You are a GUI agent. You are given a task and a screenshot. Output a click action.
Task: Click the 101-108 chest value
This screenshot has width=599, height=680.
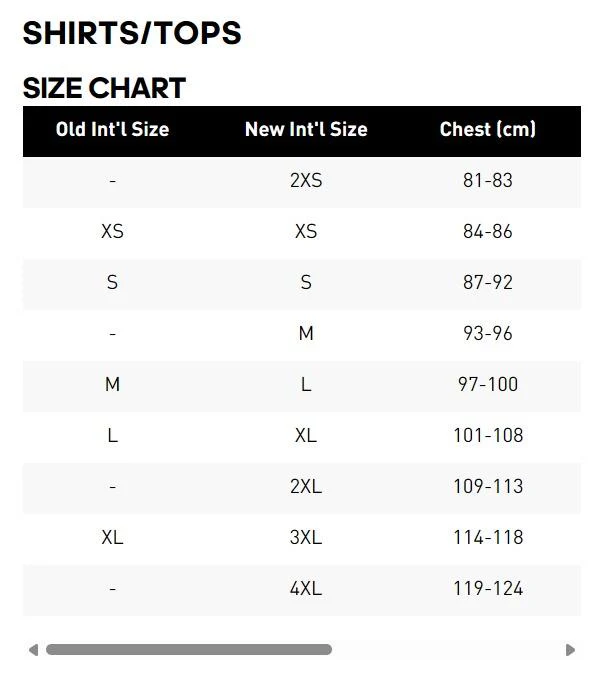[488, 435]
